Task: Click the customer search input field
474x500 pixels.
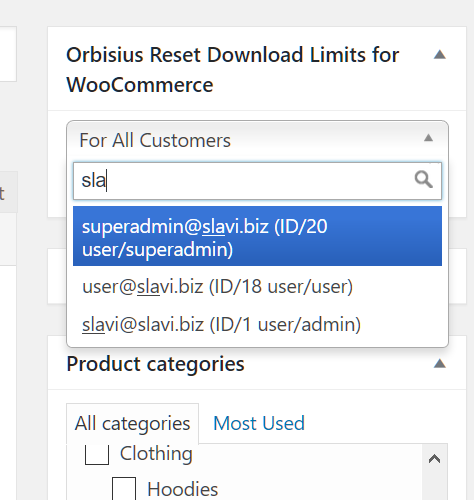Action: point(257,181)
